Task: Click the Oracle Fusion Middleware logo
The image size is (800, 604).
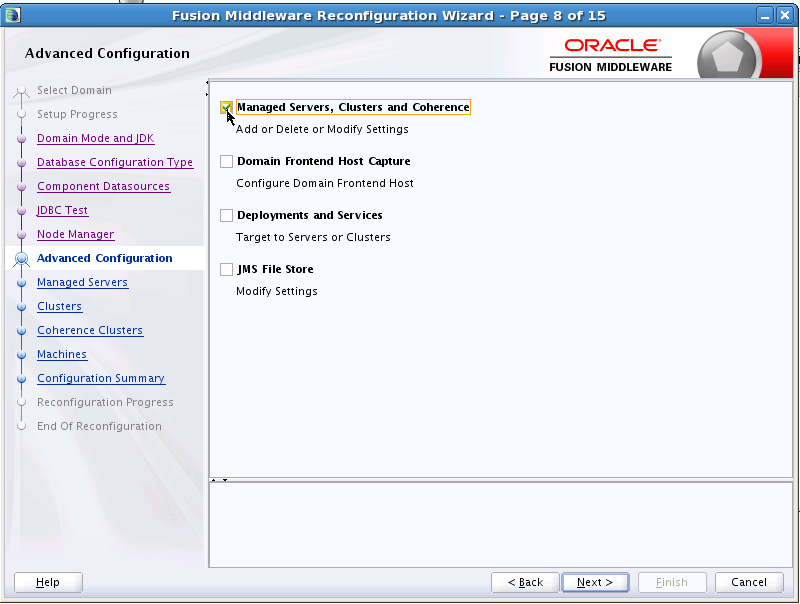Action: (611, 55)
